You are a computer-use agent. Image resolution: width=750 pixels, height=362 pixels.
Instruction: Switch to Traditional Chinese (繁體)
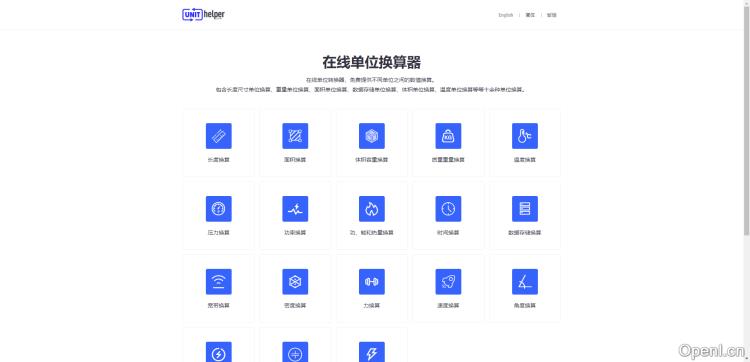(x=551, y=15)
